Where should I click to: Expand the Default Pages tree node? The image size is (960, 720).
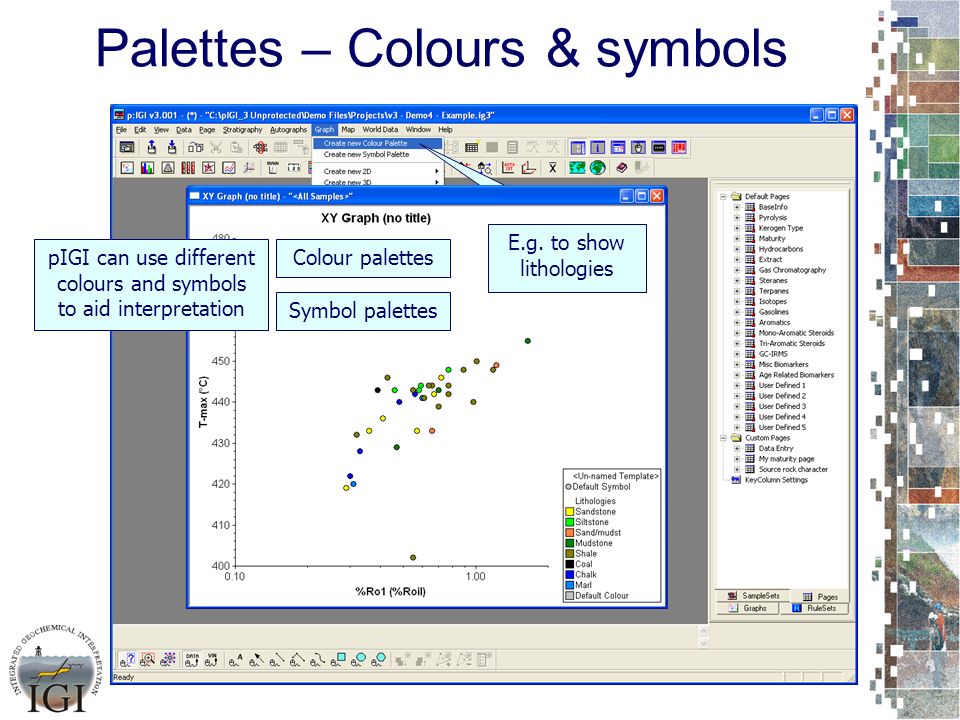(723, 197)
